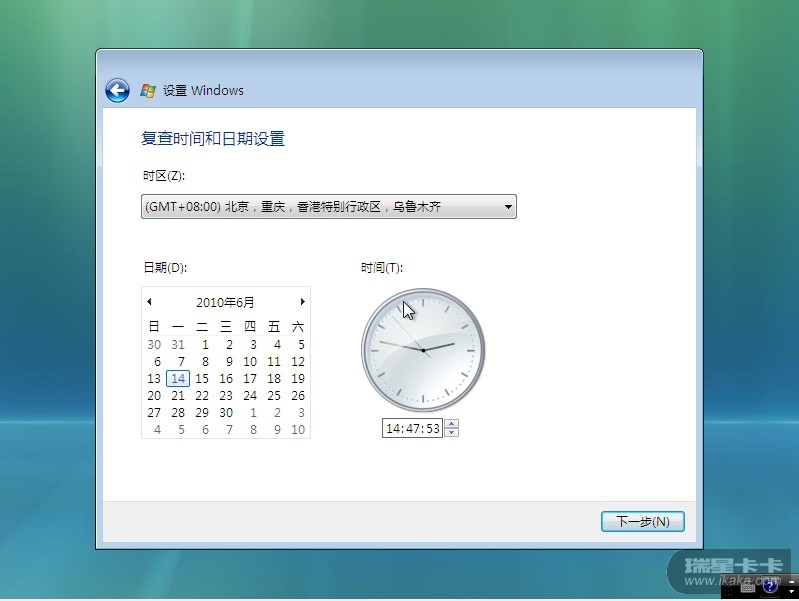Show previous month in the calendar
799x601 pixels.
click(x=149, y=302)
